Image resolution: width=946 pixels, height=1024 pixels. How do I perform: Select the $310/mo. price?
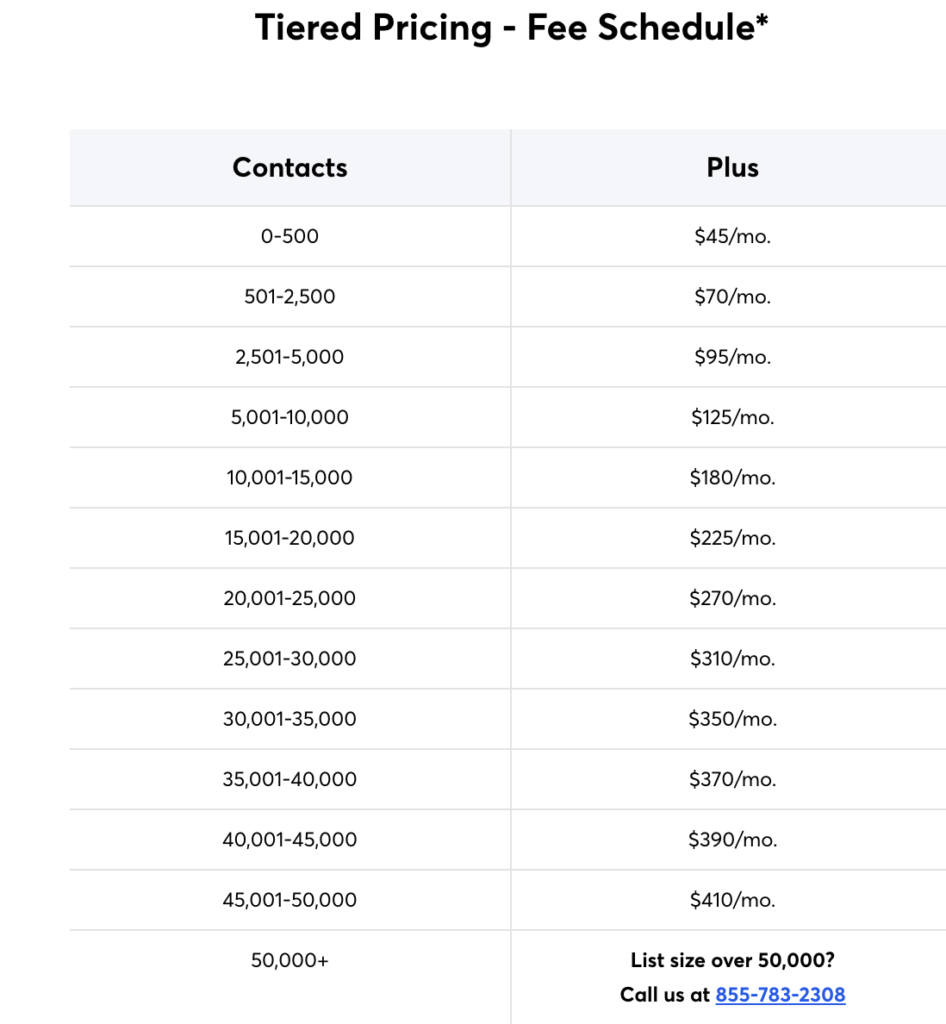(x=732, y=659)
